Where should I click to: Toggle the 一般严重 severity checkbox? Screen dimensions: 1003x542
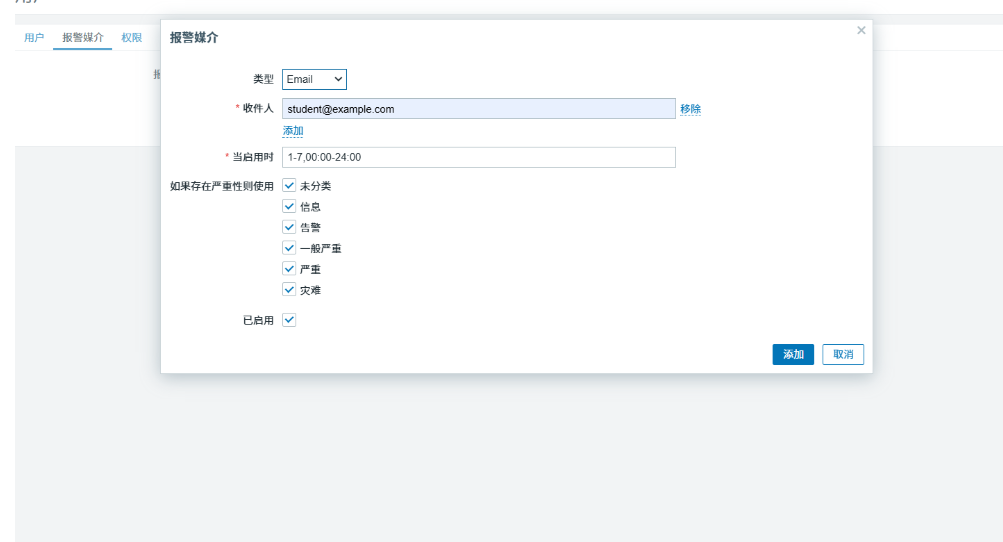pos(289,248)
